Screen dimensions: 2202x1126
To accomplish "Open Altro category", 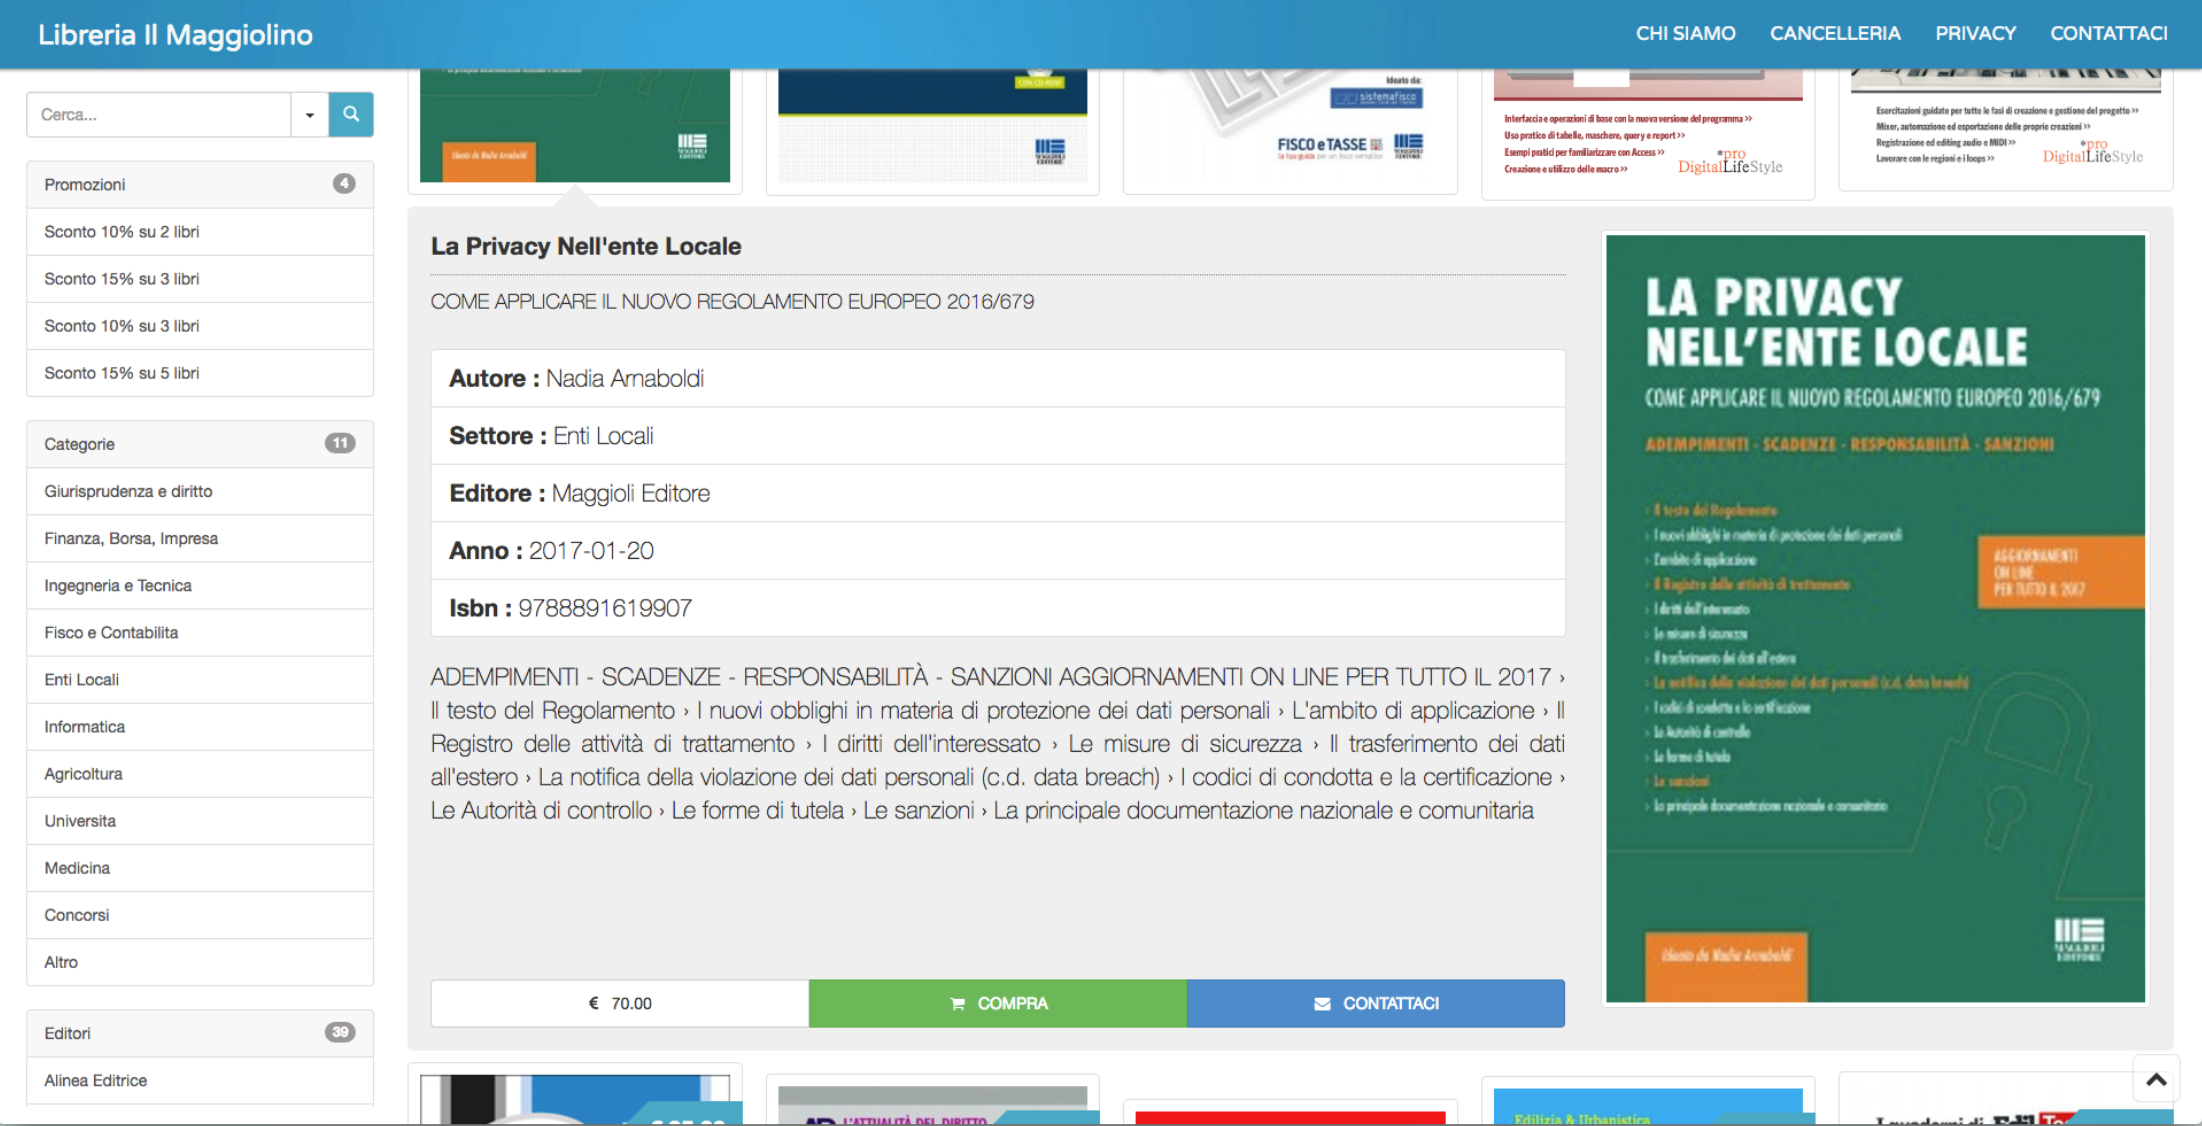I will pyautogui.click(x=200, y=961).
